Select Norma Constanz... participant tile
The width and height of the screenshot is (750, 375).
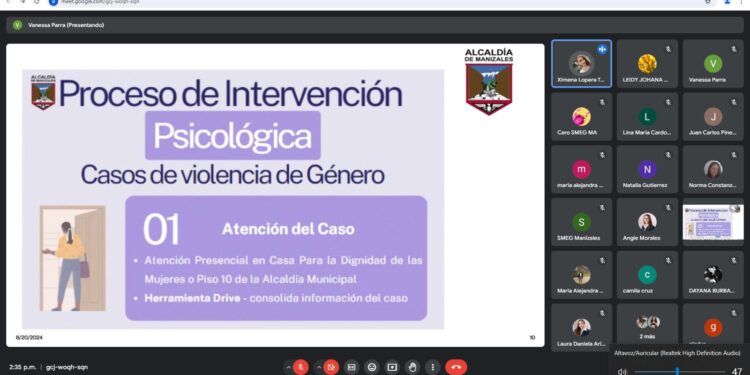click(713, 169)
